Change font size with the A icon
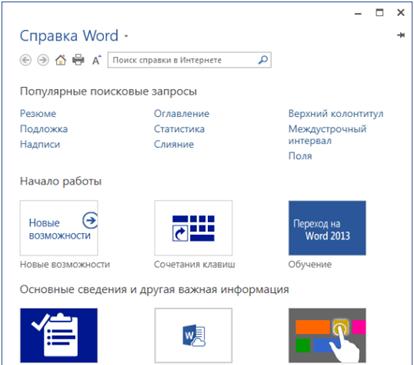Image resolution: width=414 pixels, height=365 pixels. pyautogui.click(x=96, y=60)
